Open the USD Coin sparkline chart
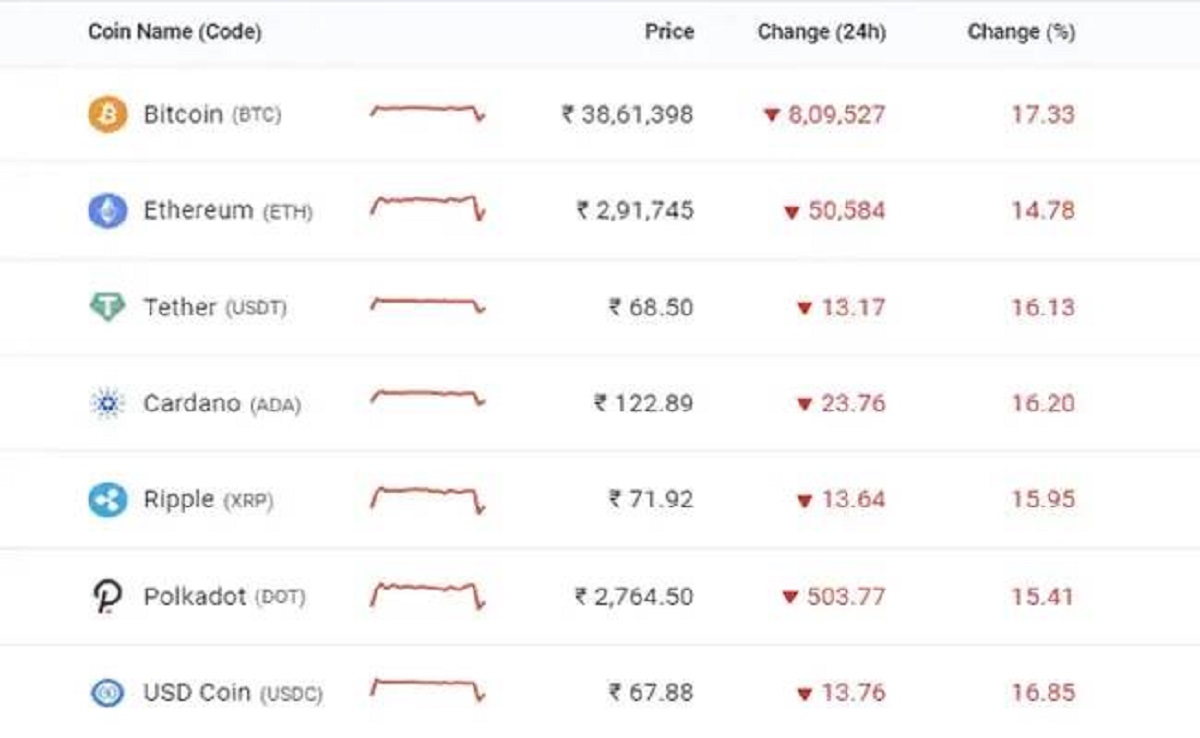1200x738 pixels. (428, 690)
